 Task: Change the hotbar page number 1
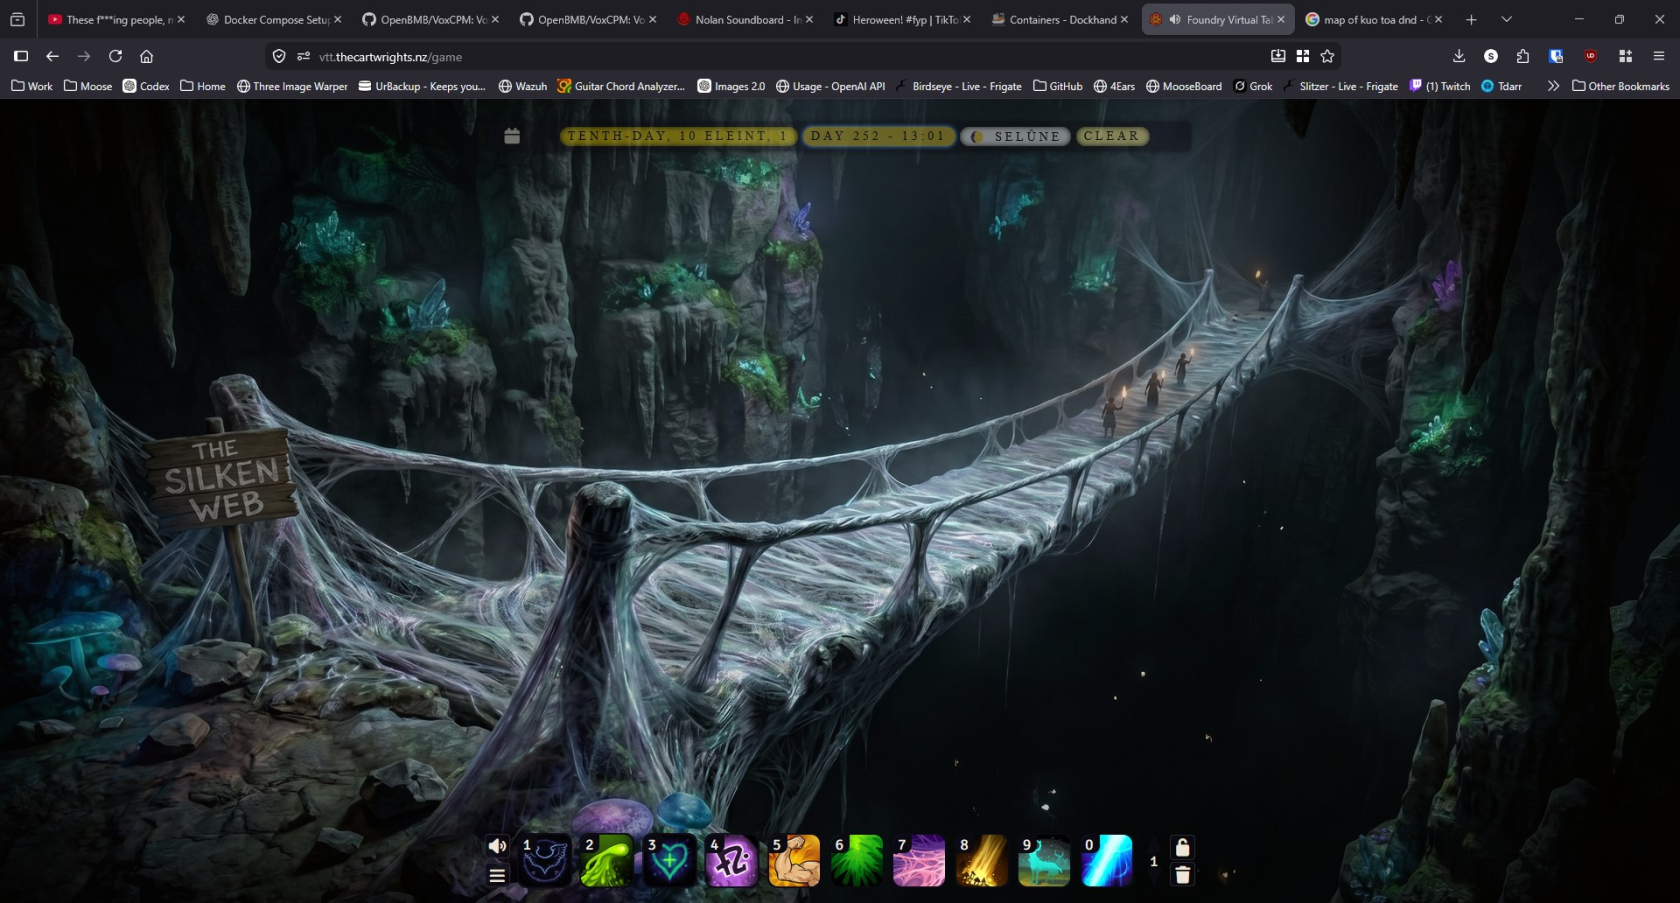point(1153,861)
